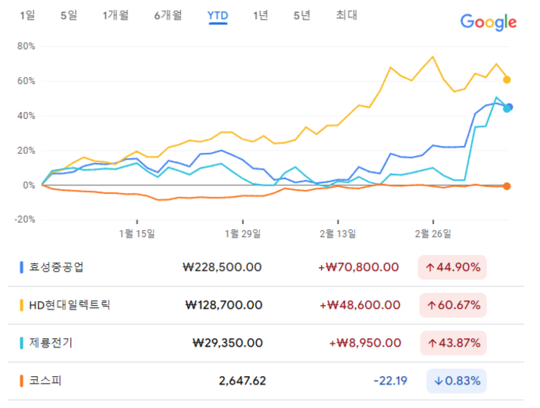This screenshot has height=408, width=540.
Task: Select the 1일 time range tab
Action: [x=28, y=15]
